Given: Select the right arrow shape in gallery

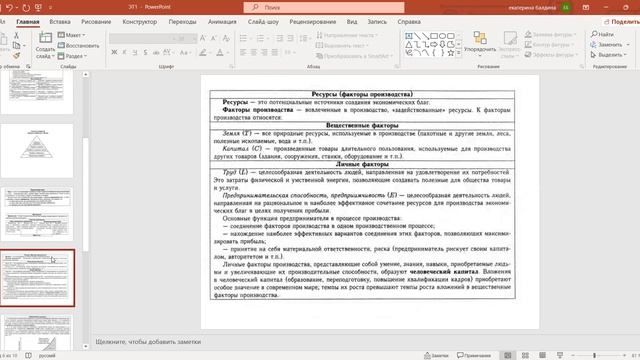Looking at the screenshot, I should [434, 44].
